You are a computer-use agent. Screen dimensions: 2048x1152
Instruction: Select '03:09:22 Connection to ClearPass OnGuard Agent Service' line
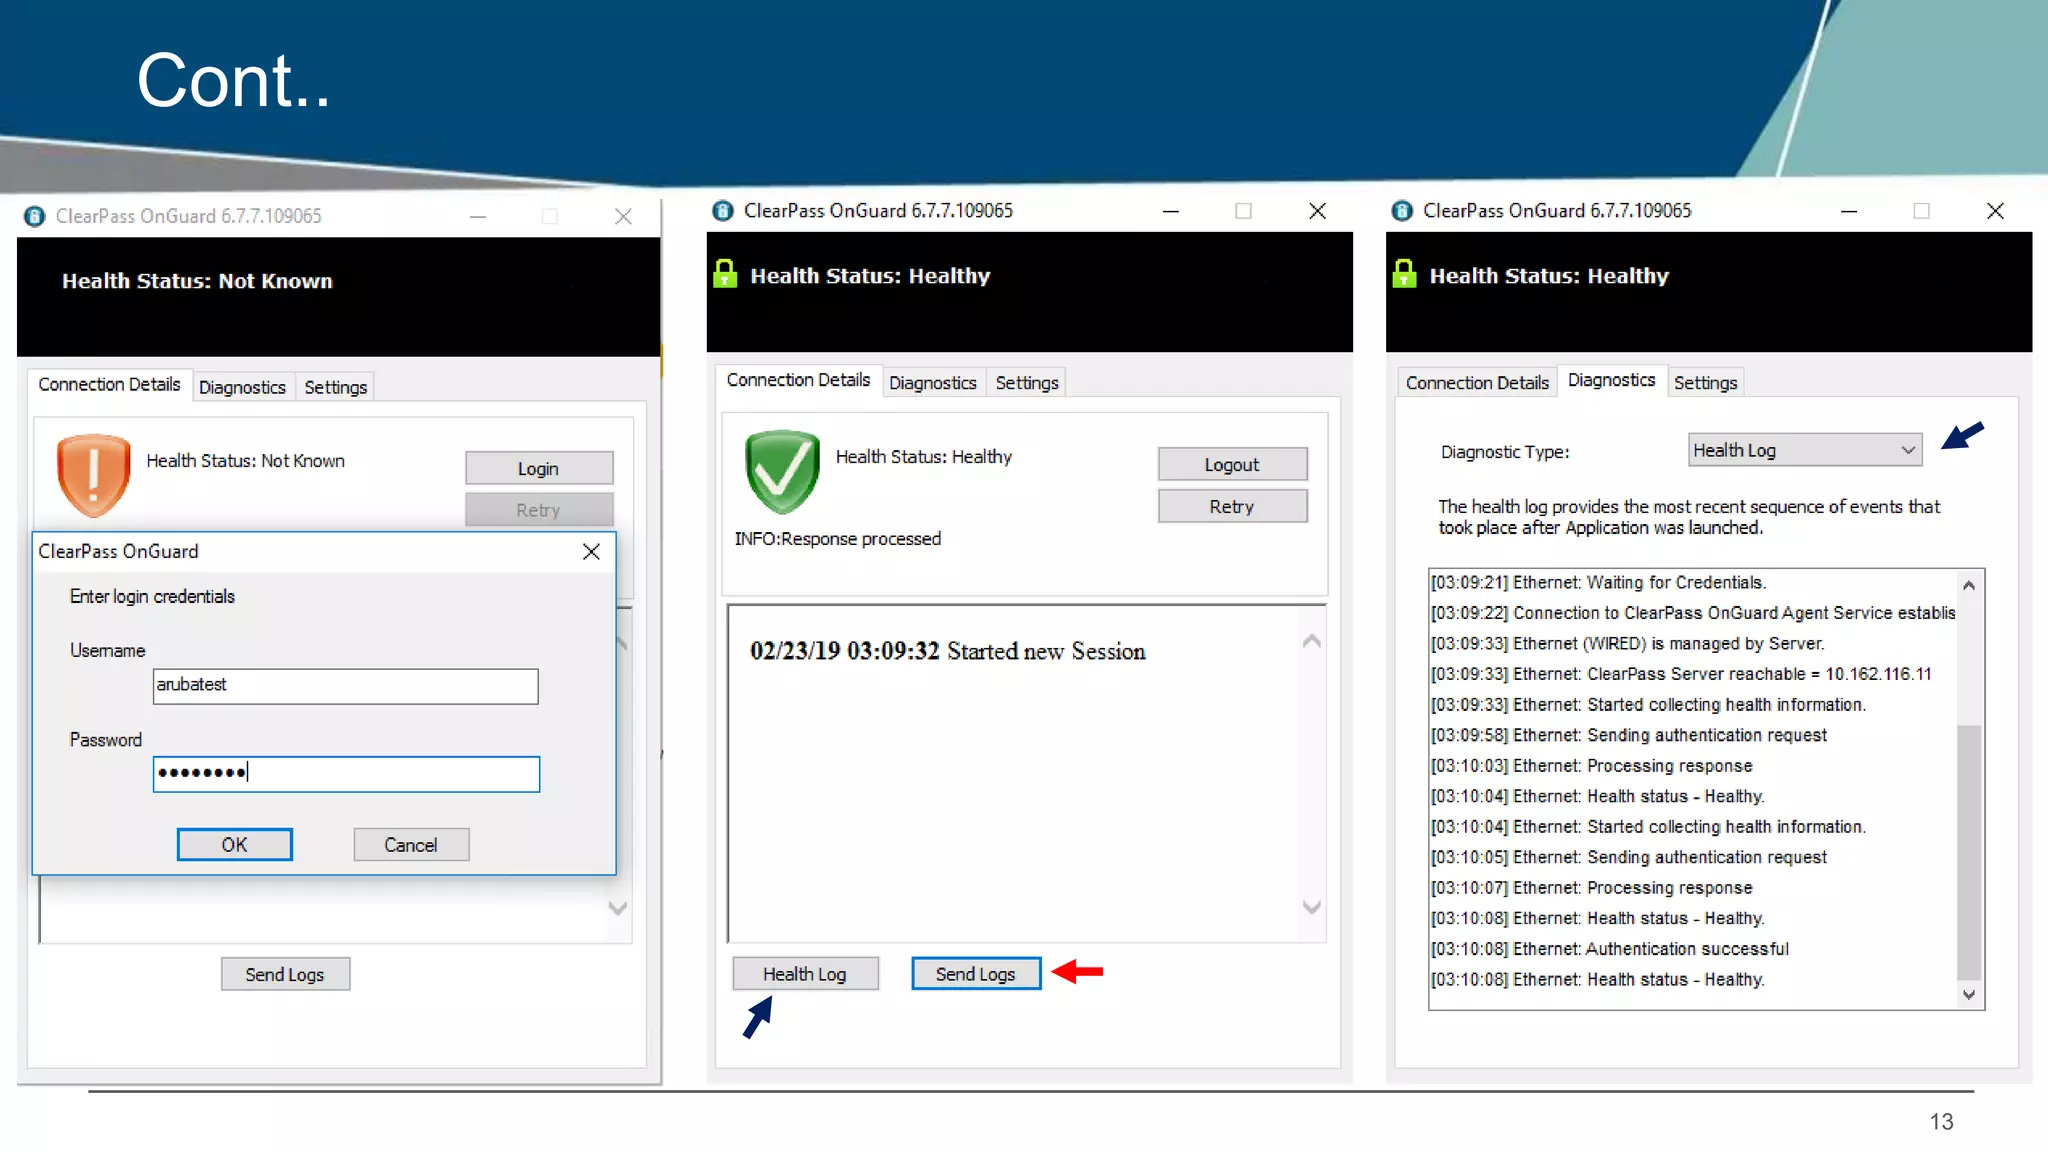(1692, 613)
